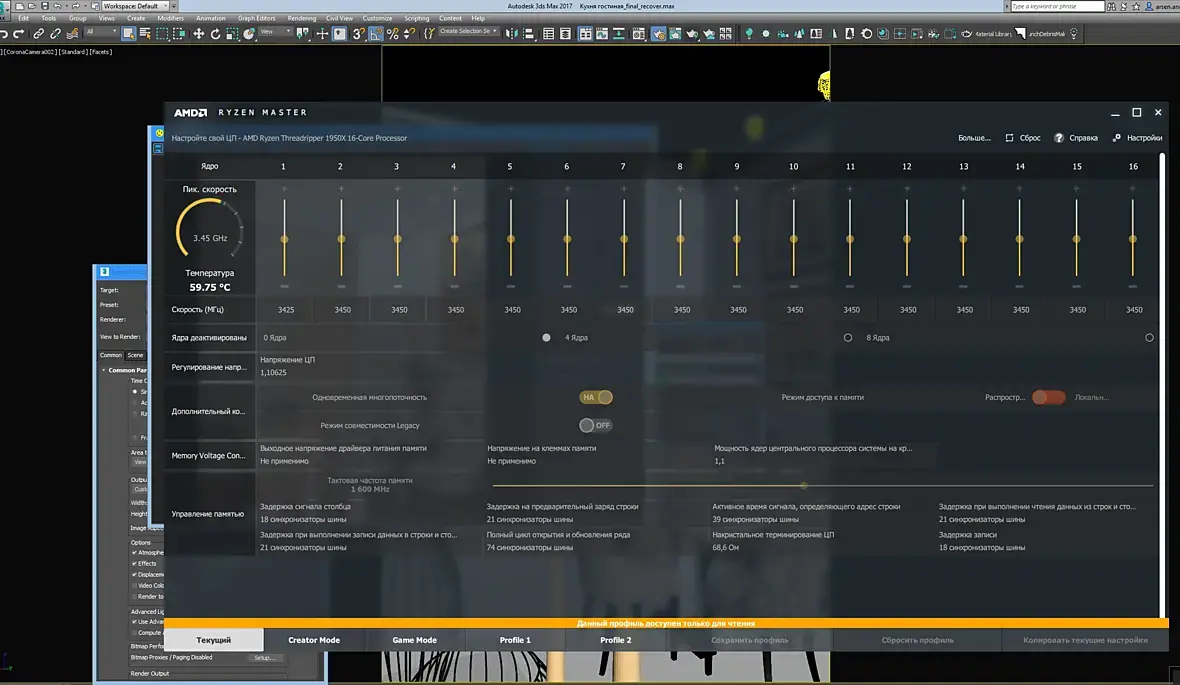Toggle the Percent Snap icon

click(x=392, y=34)
